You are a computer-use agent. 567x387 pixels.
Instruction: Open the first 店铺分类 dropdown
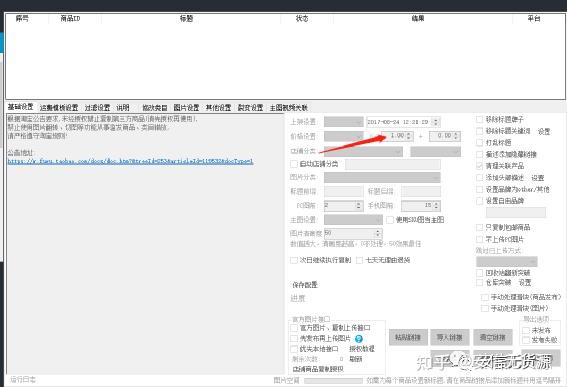tap(363, 151)
